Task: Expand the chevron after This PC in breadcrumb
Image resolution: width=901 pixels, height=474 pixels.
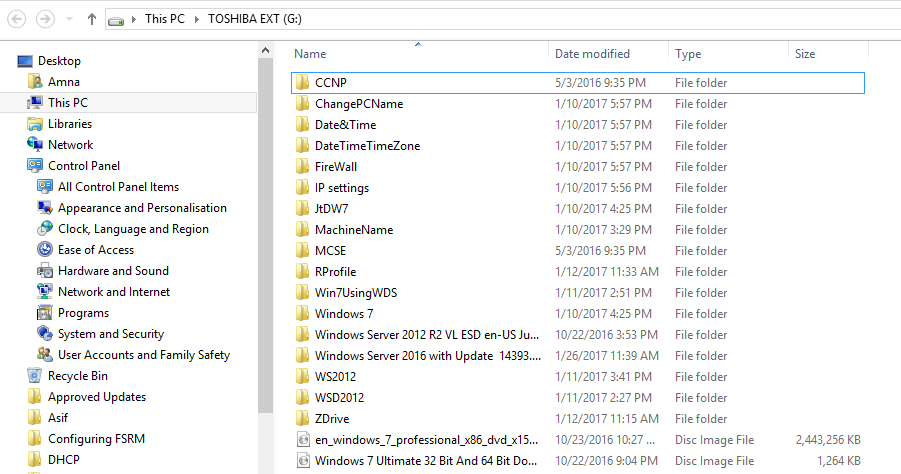Action: [197, 20]
